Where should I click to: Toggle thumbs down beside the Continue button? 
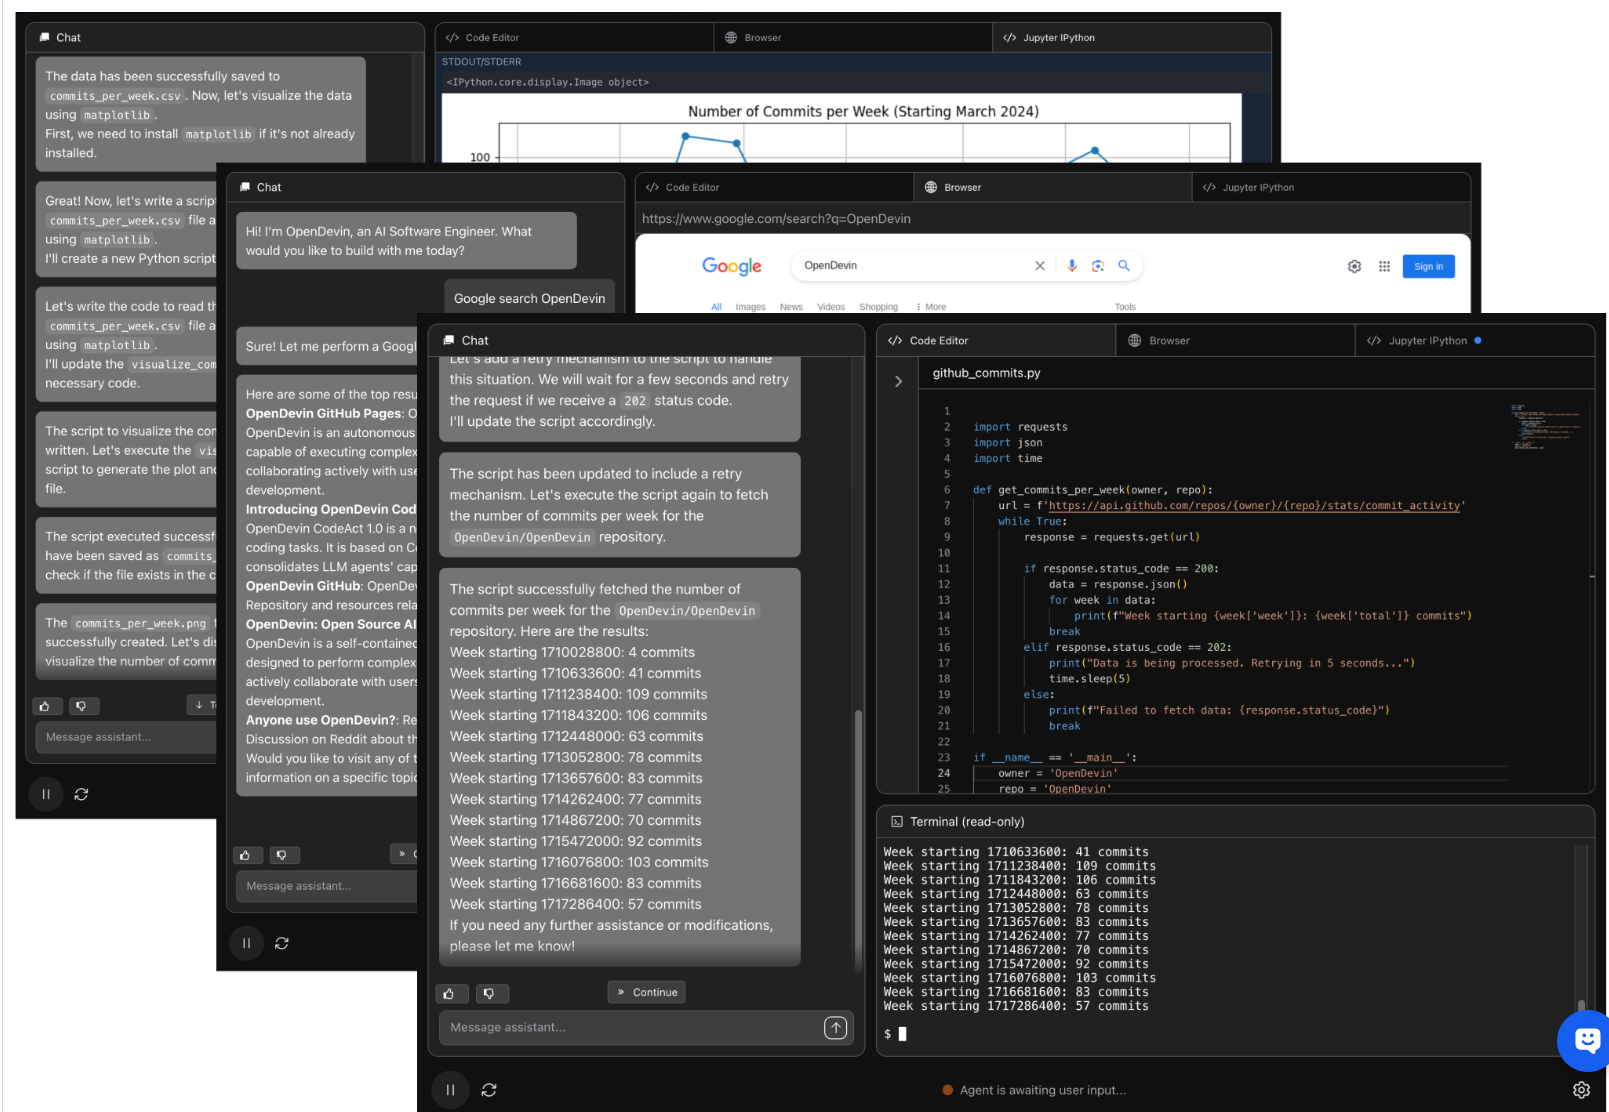[489, 994]
